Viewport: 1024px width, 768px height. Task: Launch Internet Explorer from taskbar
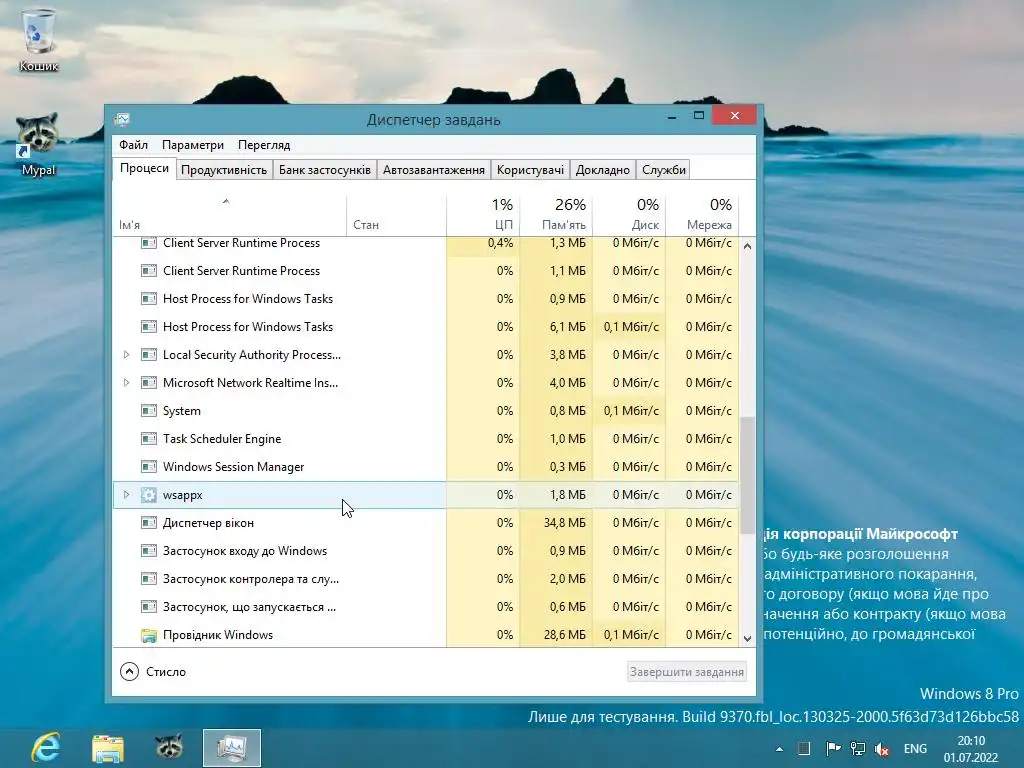(x=46, y=748)
